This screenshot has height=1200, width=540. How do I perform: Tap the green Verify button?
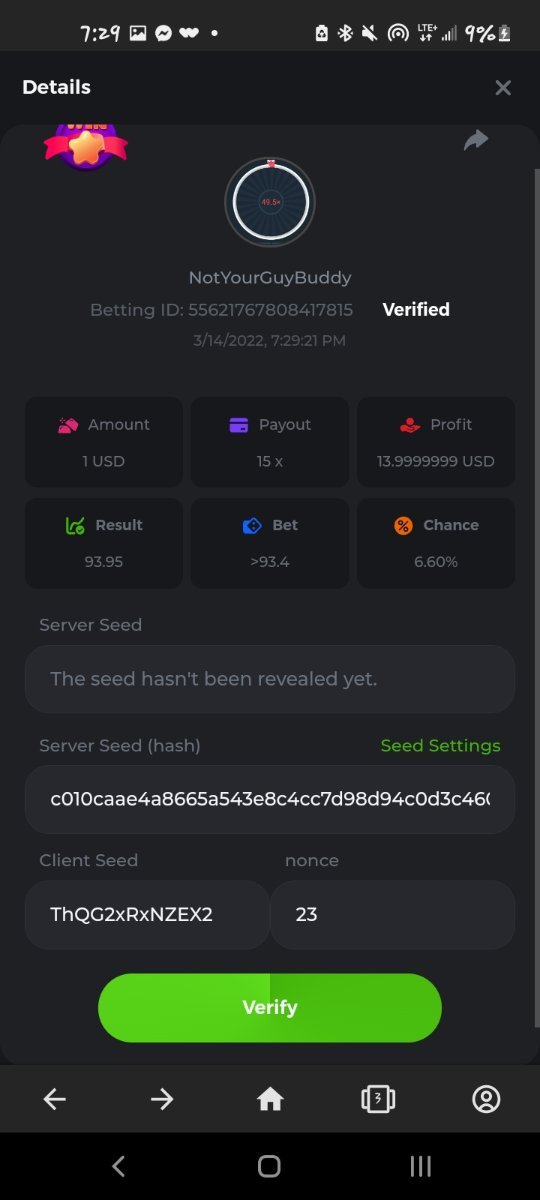270,1008
